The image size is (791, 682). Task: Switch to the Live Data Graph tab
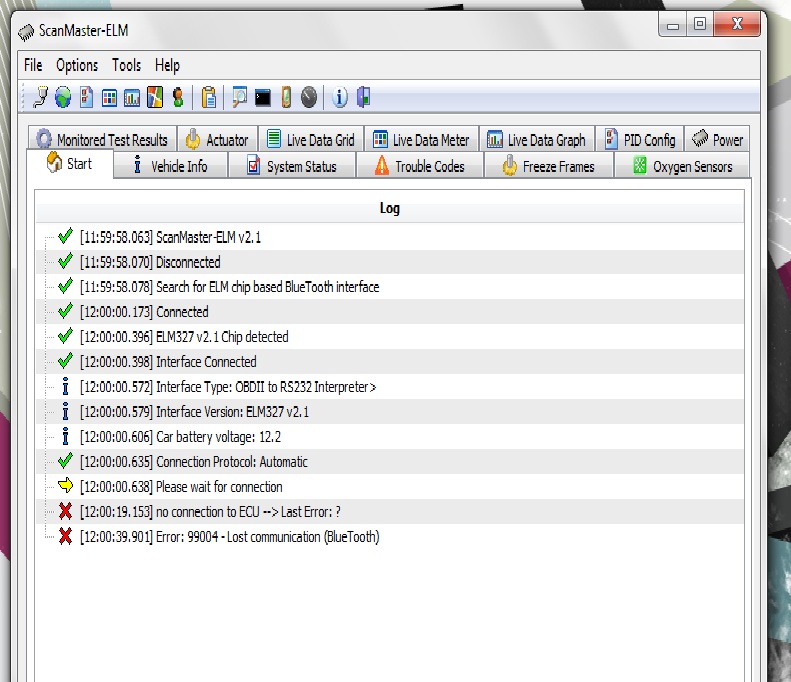point(536,140)
